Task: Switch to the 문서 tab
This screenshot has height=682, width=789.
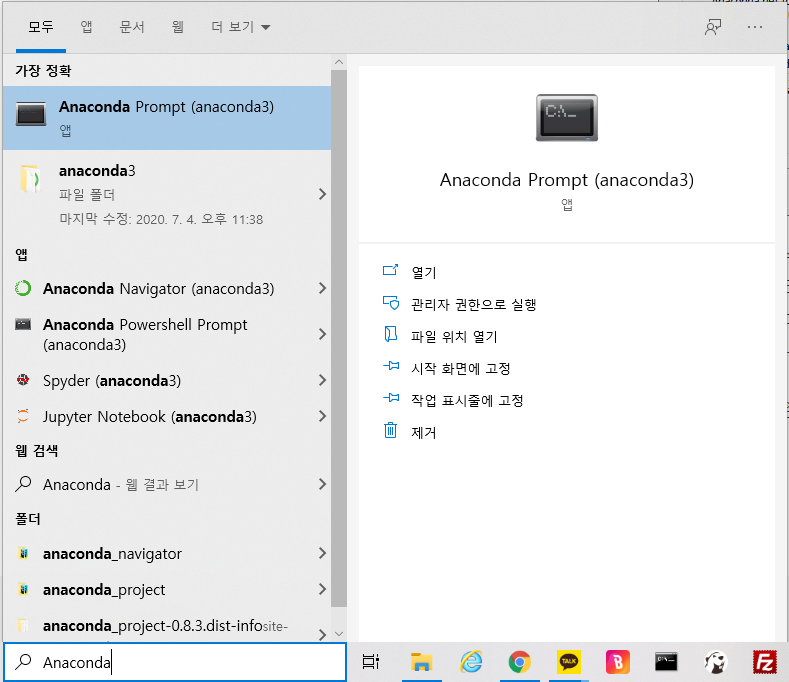Action: tap(132, 27)
